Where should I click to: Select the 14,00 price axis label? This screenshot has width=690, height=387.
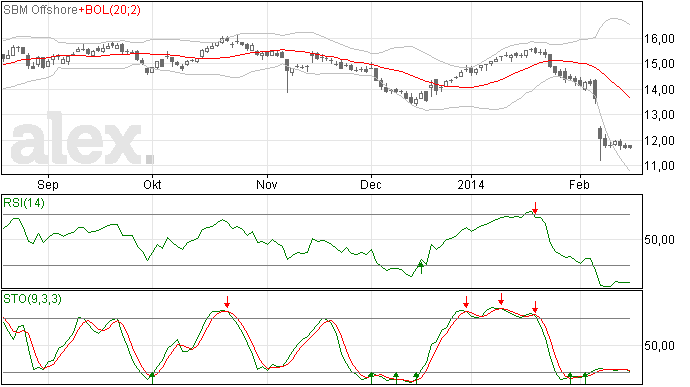[659, 90]
